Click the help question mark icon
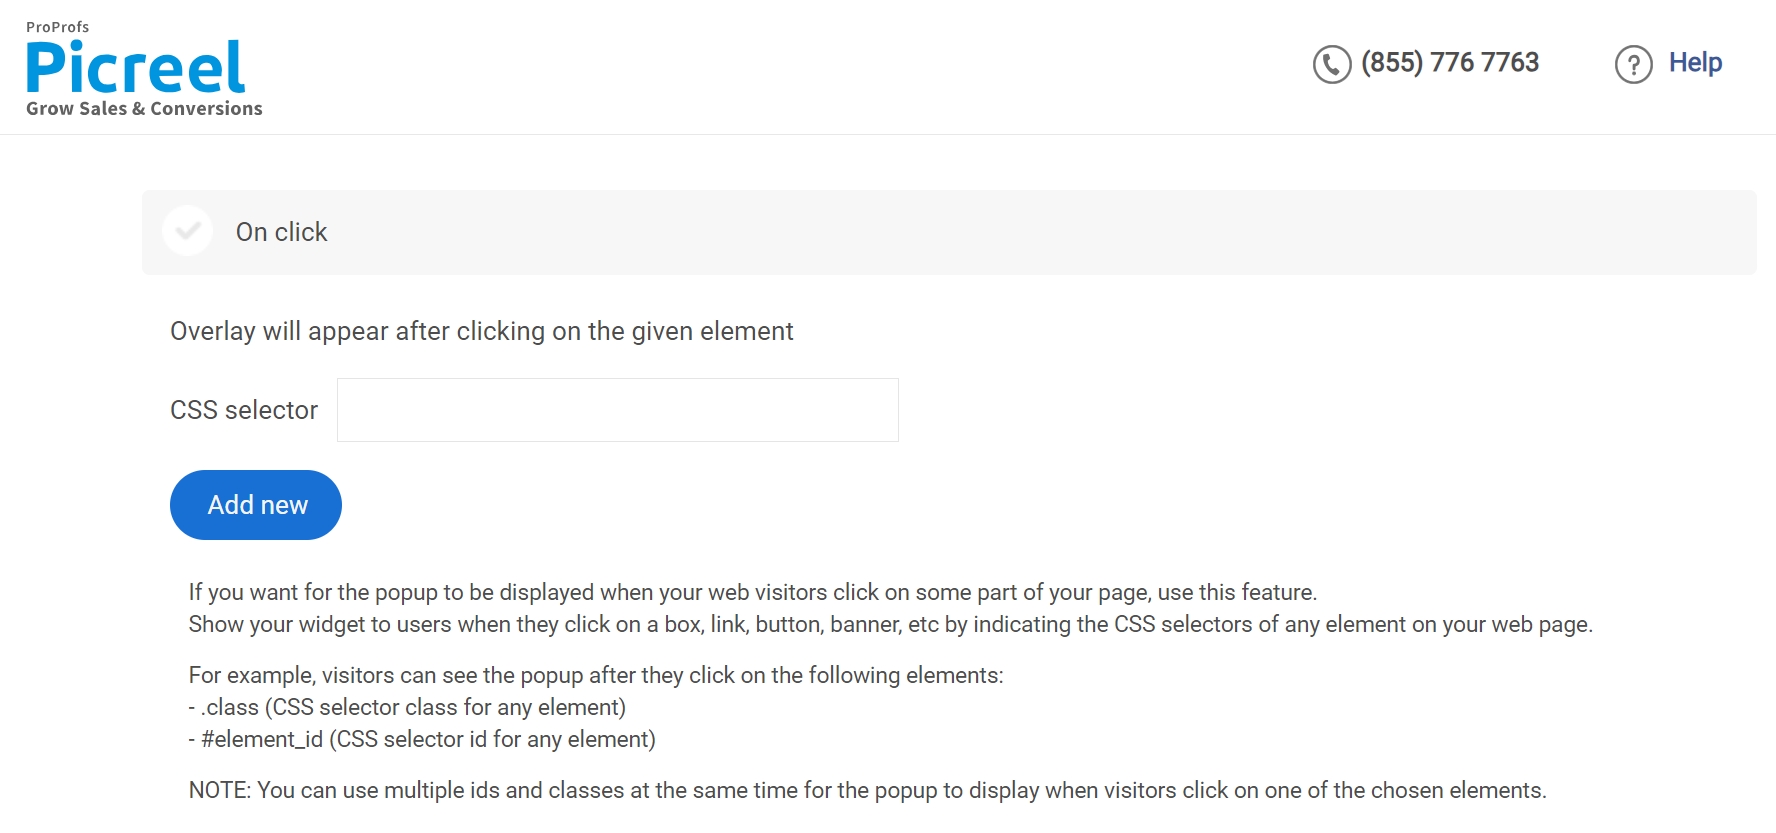The height and width of the screenshot is (833, 1776). pyautogui.click(x=1633, y=65)
